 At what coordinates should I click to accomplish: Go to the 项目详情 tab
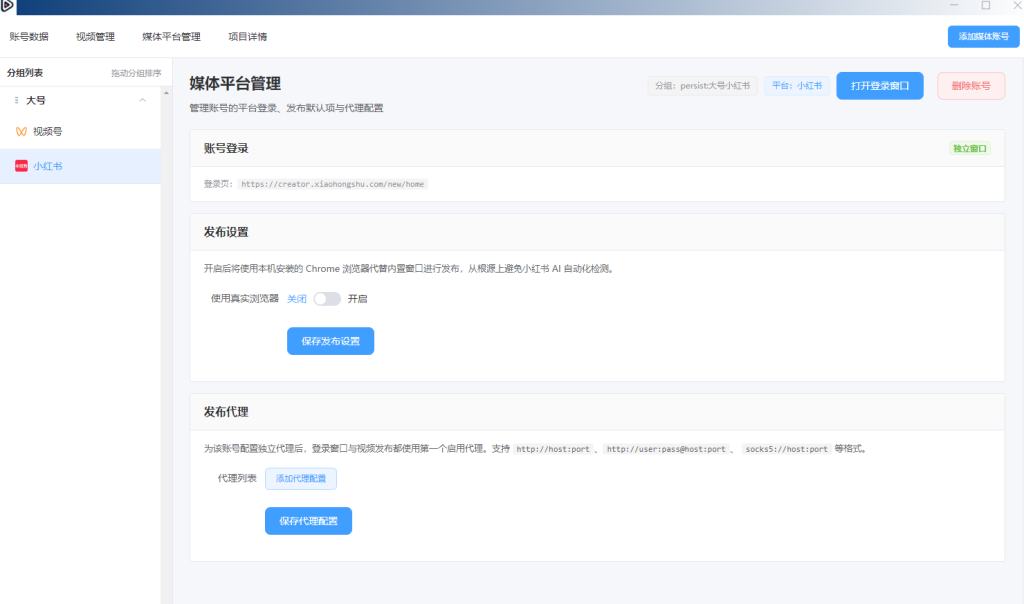[x=248, y=37]
